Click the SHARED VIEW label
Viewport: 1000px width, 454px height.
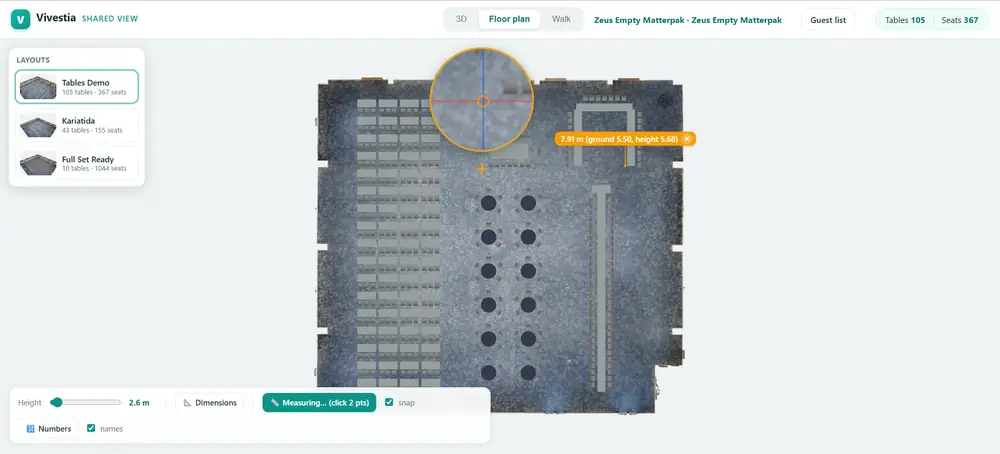[110, 18]
